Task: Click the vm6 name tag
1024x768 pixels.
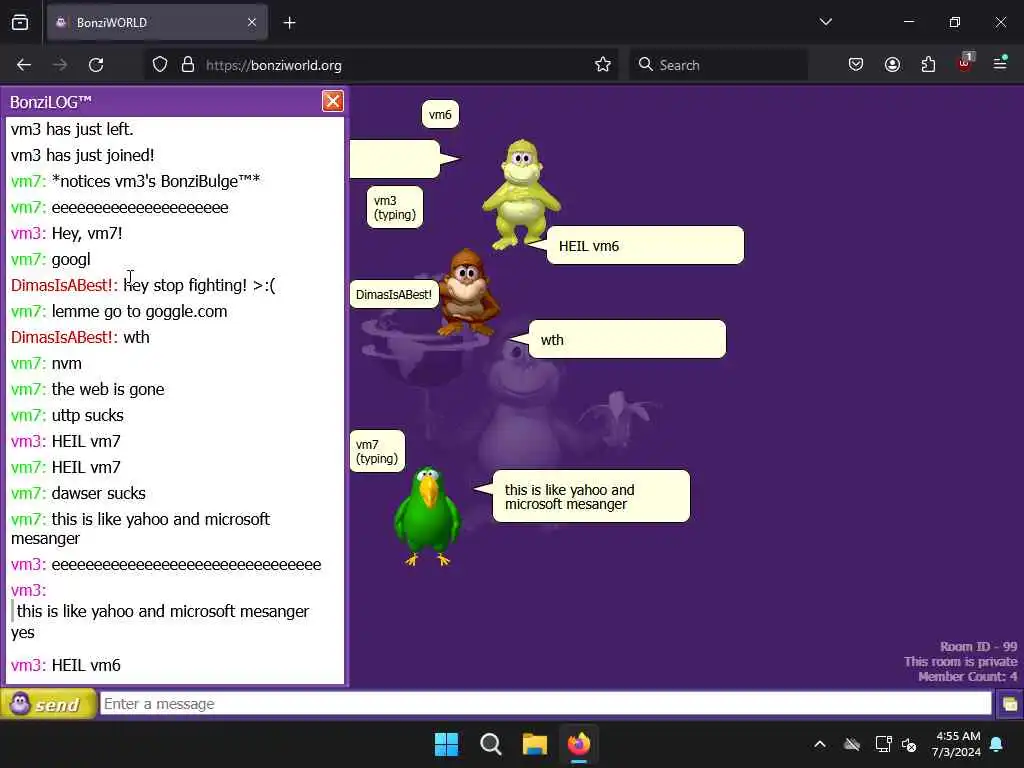Action: point(440,114)
